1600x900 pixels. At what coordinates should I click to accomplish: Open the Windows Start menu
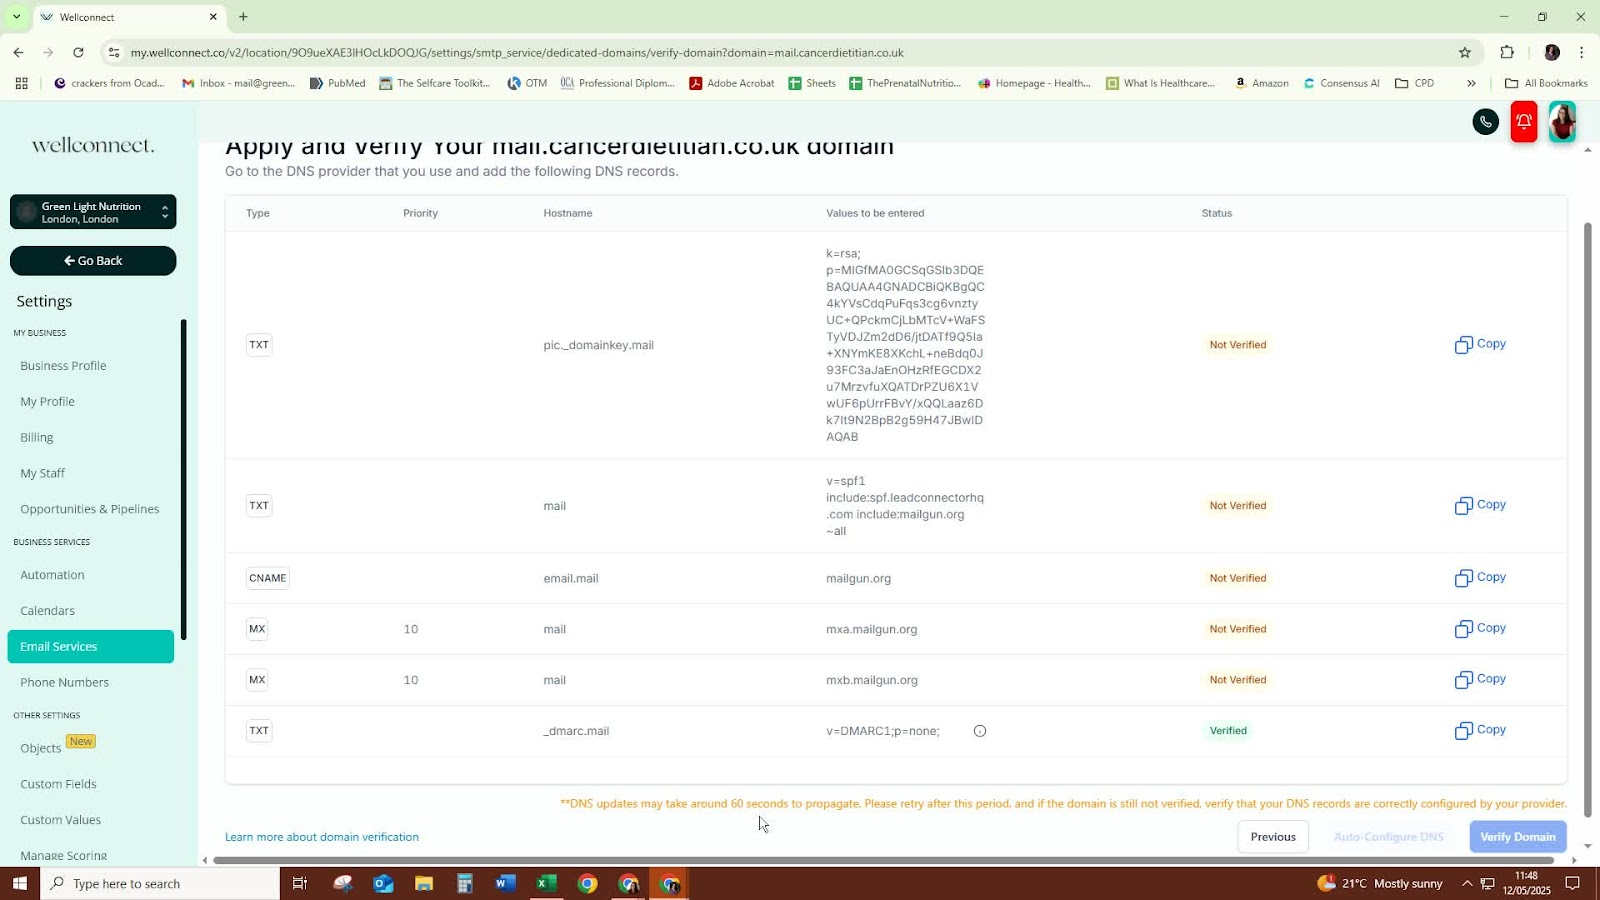click(19, 883)
